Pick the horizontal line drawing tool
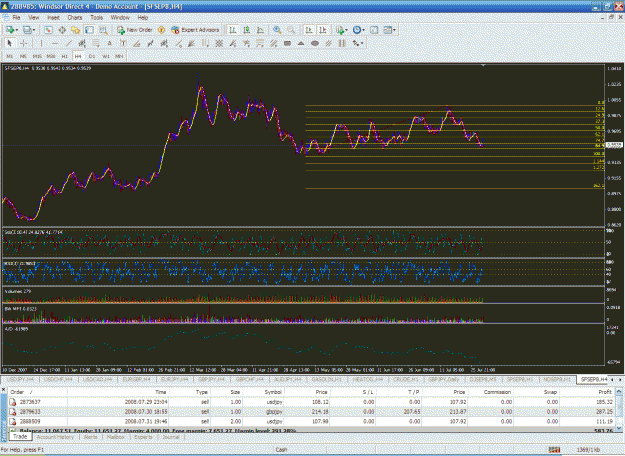The image size is (625, 456). pos(55,43)
